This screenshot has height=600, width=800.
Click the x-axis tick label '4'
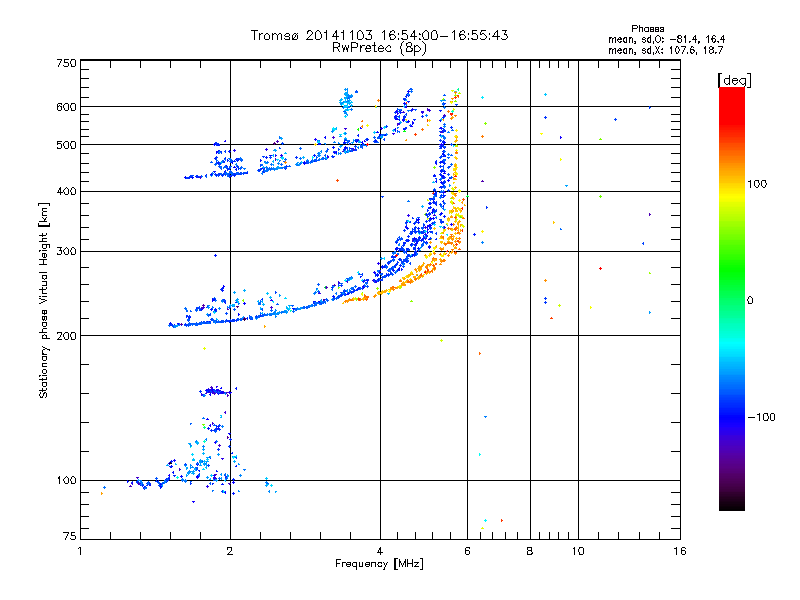tap(380, 551)
